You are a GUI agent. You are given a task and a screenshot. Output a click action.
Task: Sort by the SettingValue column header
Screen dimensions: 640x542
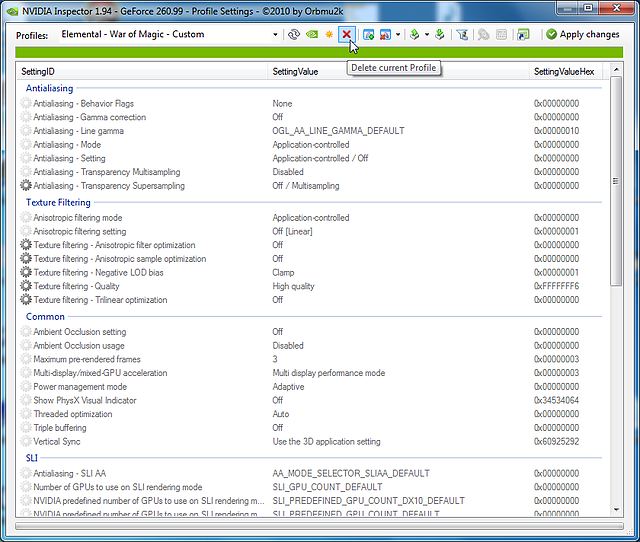click(x=398, y=72)
